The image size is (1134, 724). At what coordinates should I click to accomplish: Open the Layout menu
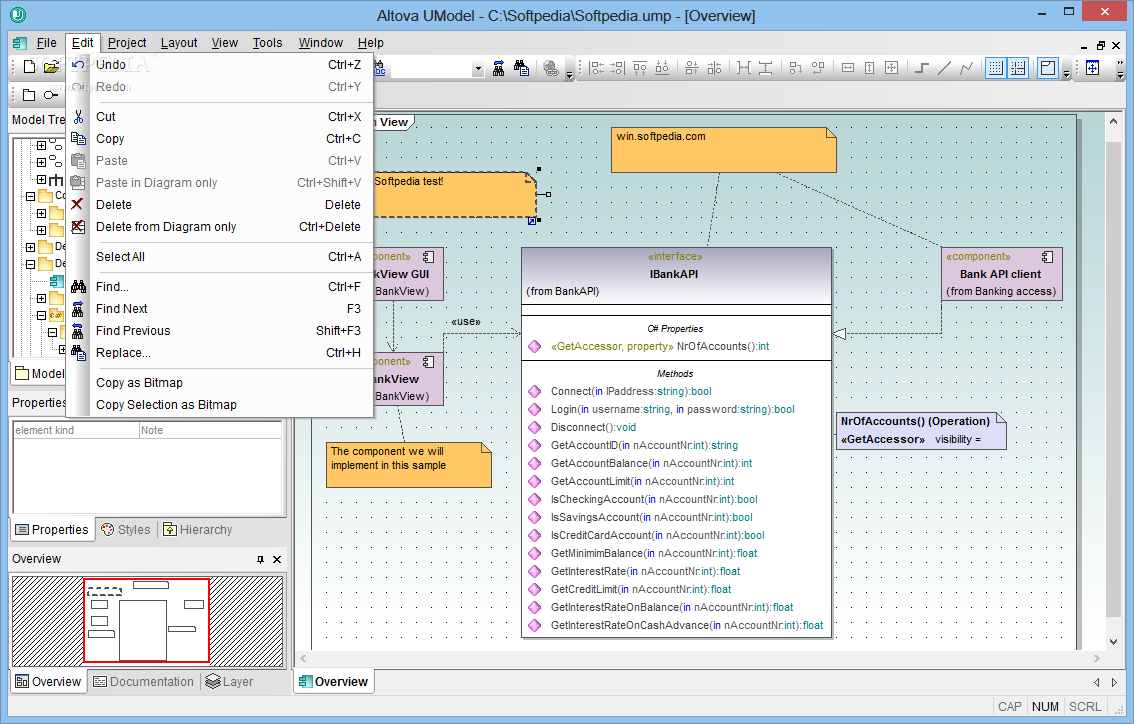(x=179, y=43)
